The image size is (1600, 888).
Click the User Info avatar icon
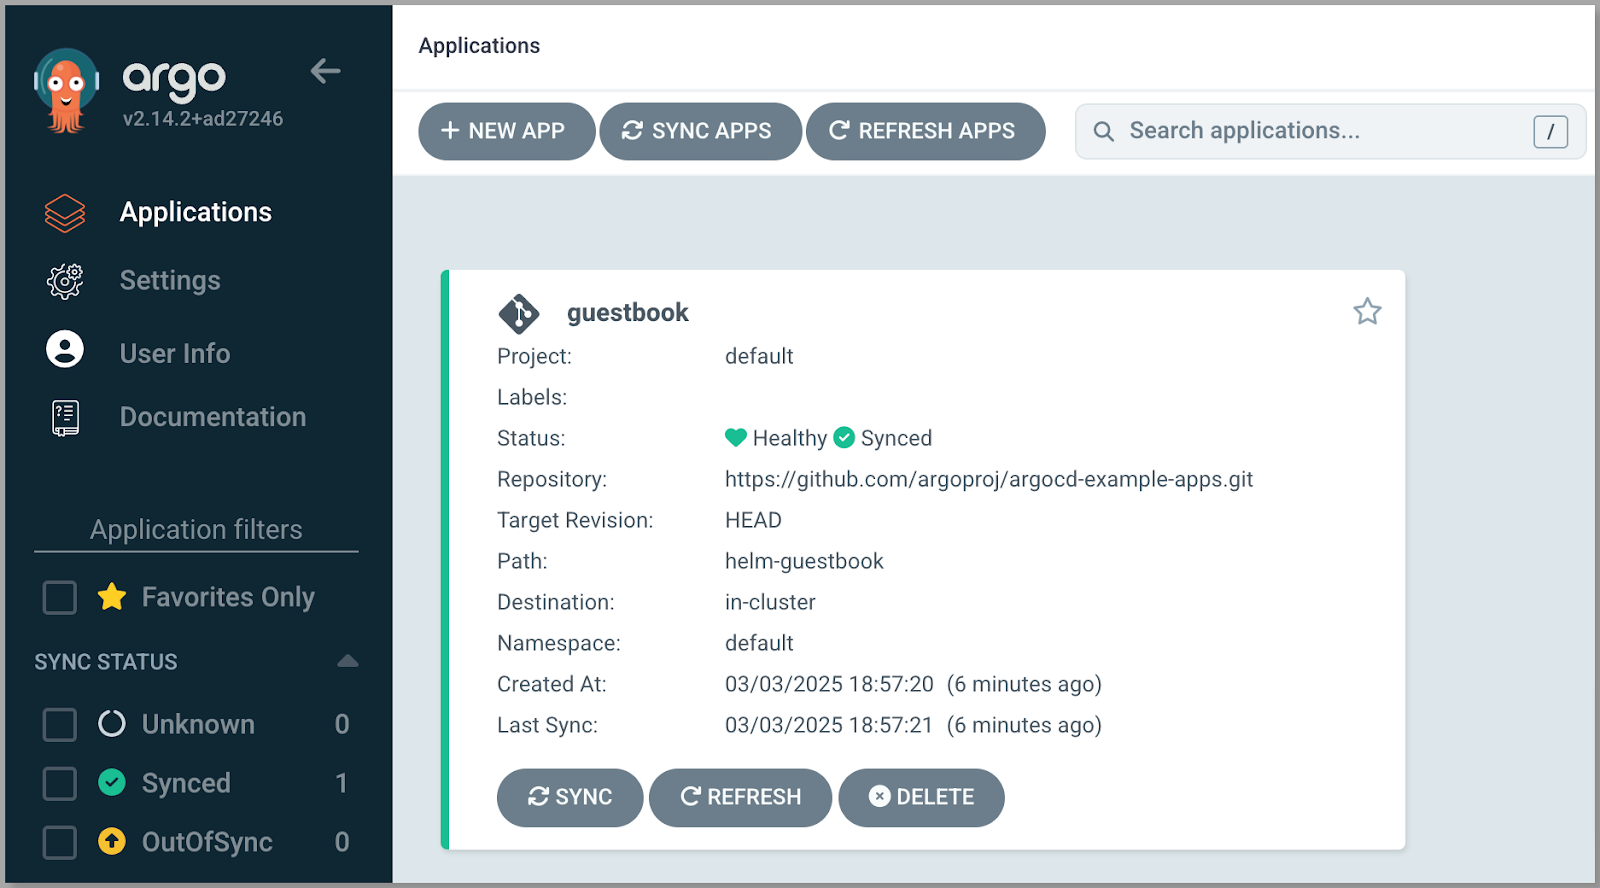point(65,349)
